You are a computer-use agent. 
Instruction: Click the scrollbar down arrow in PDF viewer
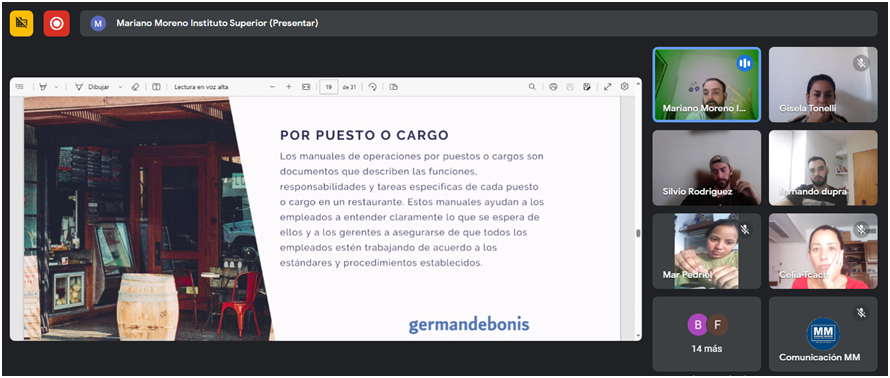tap(638, 335)
